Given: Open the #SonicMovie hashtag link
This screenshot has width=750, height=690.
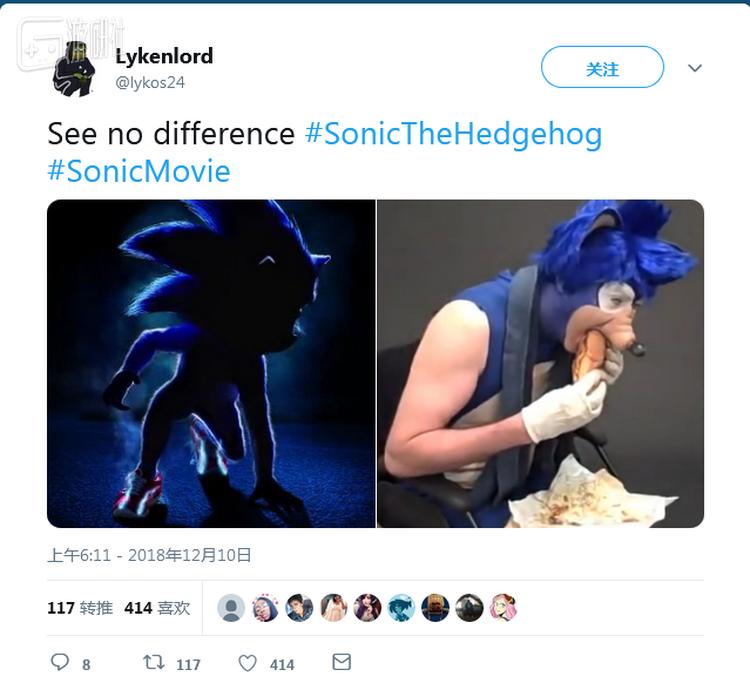Looking at the screenshot, I should 139,171.
